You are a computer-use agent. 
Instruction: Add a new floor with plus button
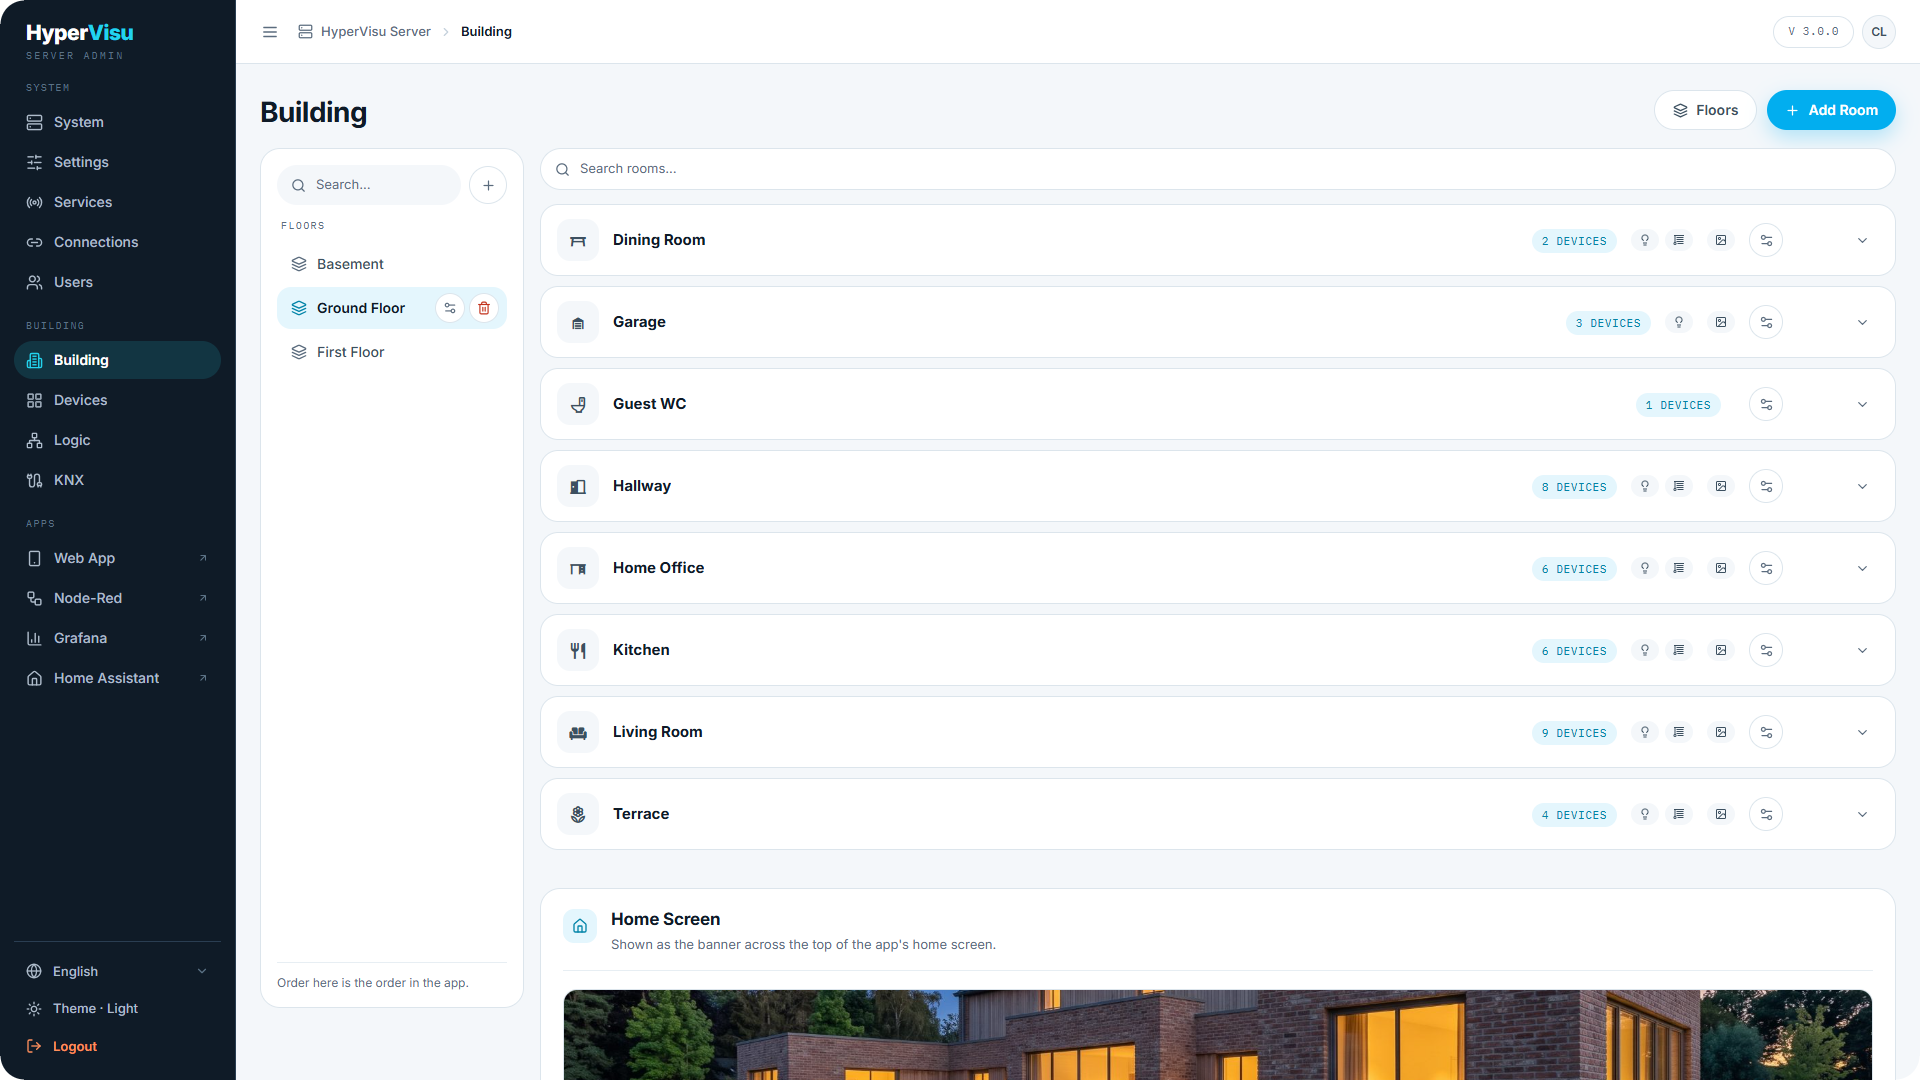click(488, 185)
